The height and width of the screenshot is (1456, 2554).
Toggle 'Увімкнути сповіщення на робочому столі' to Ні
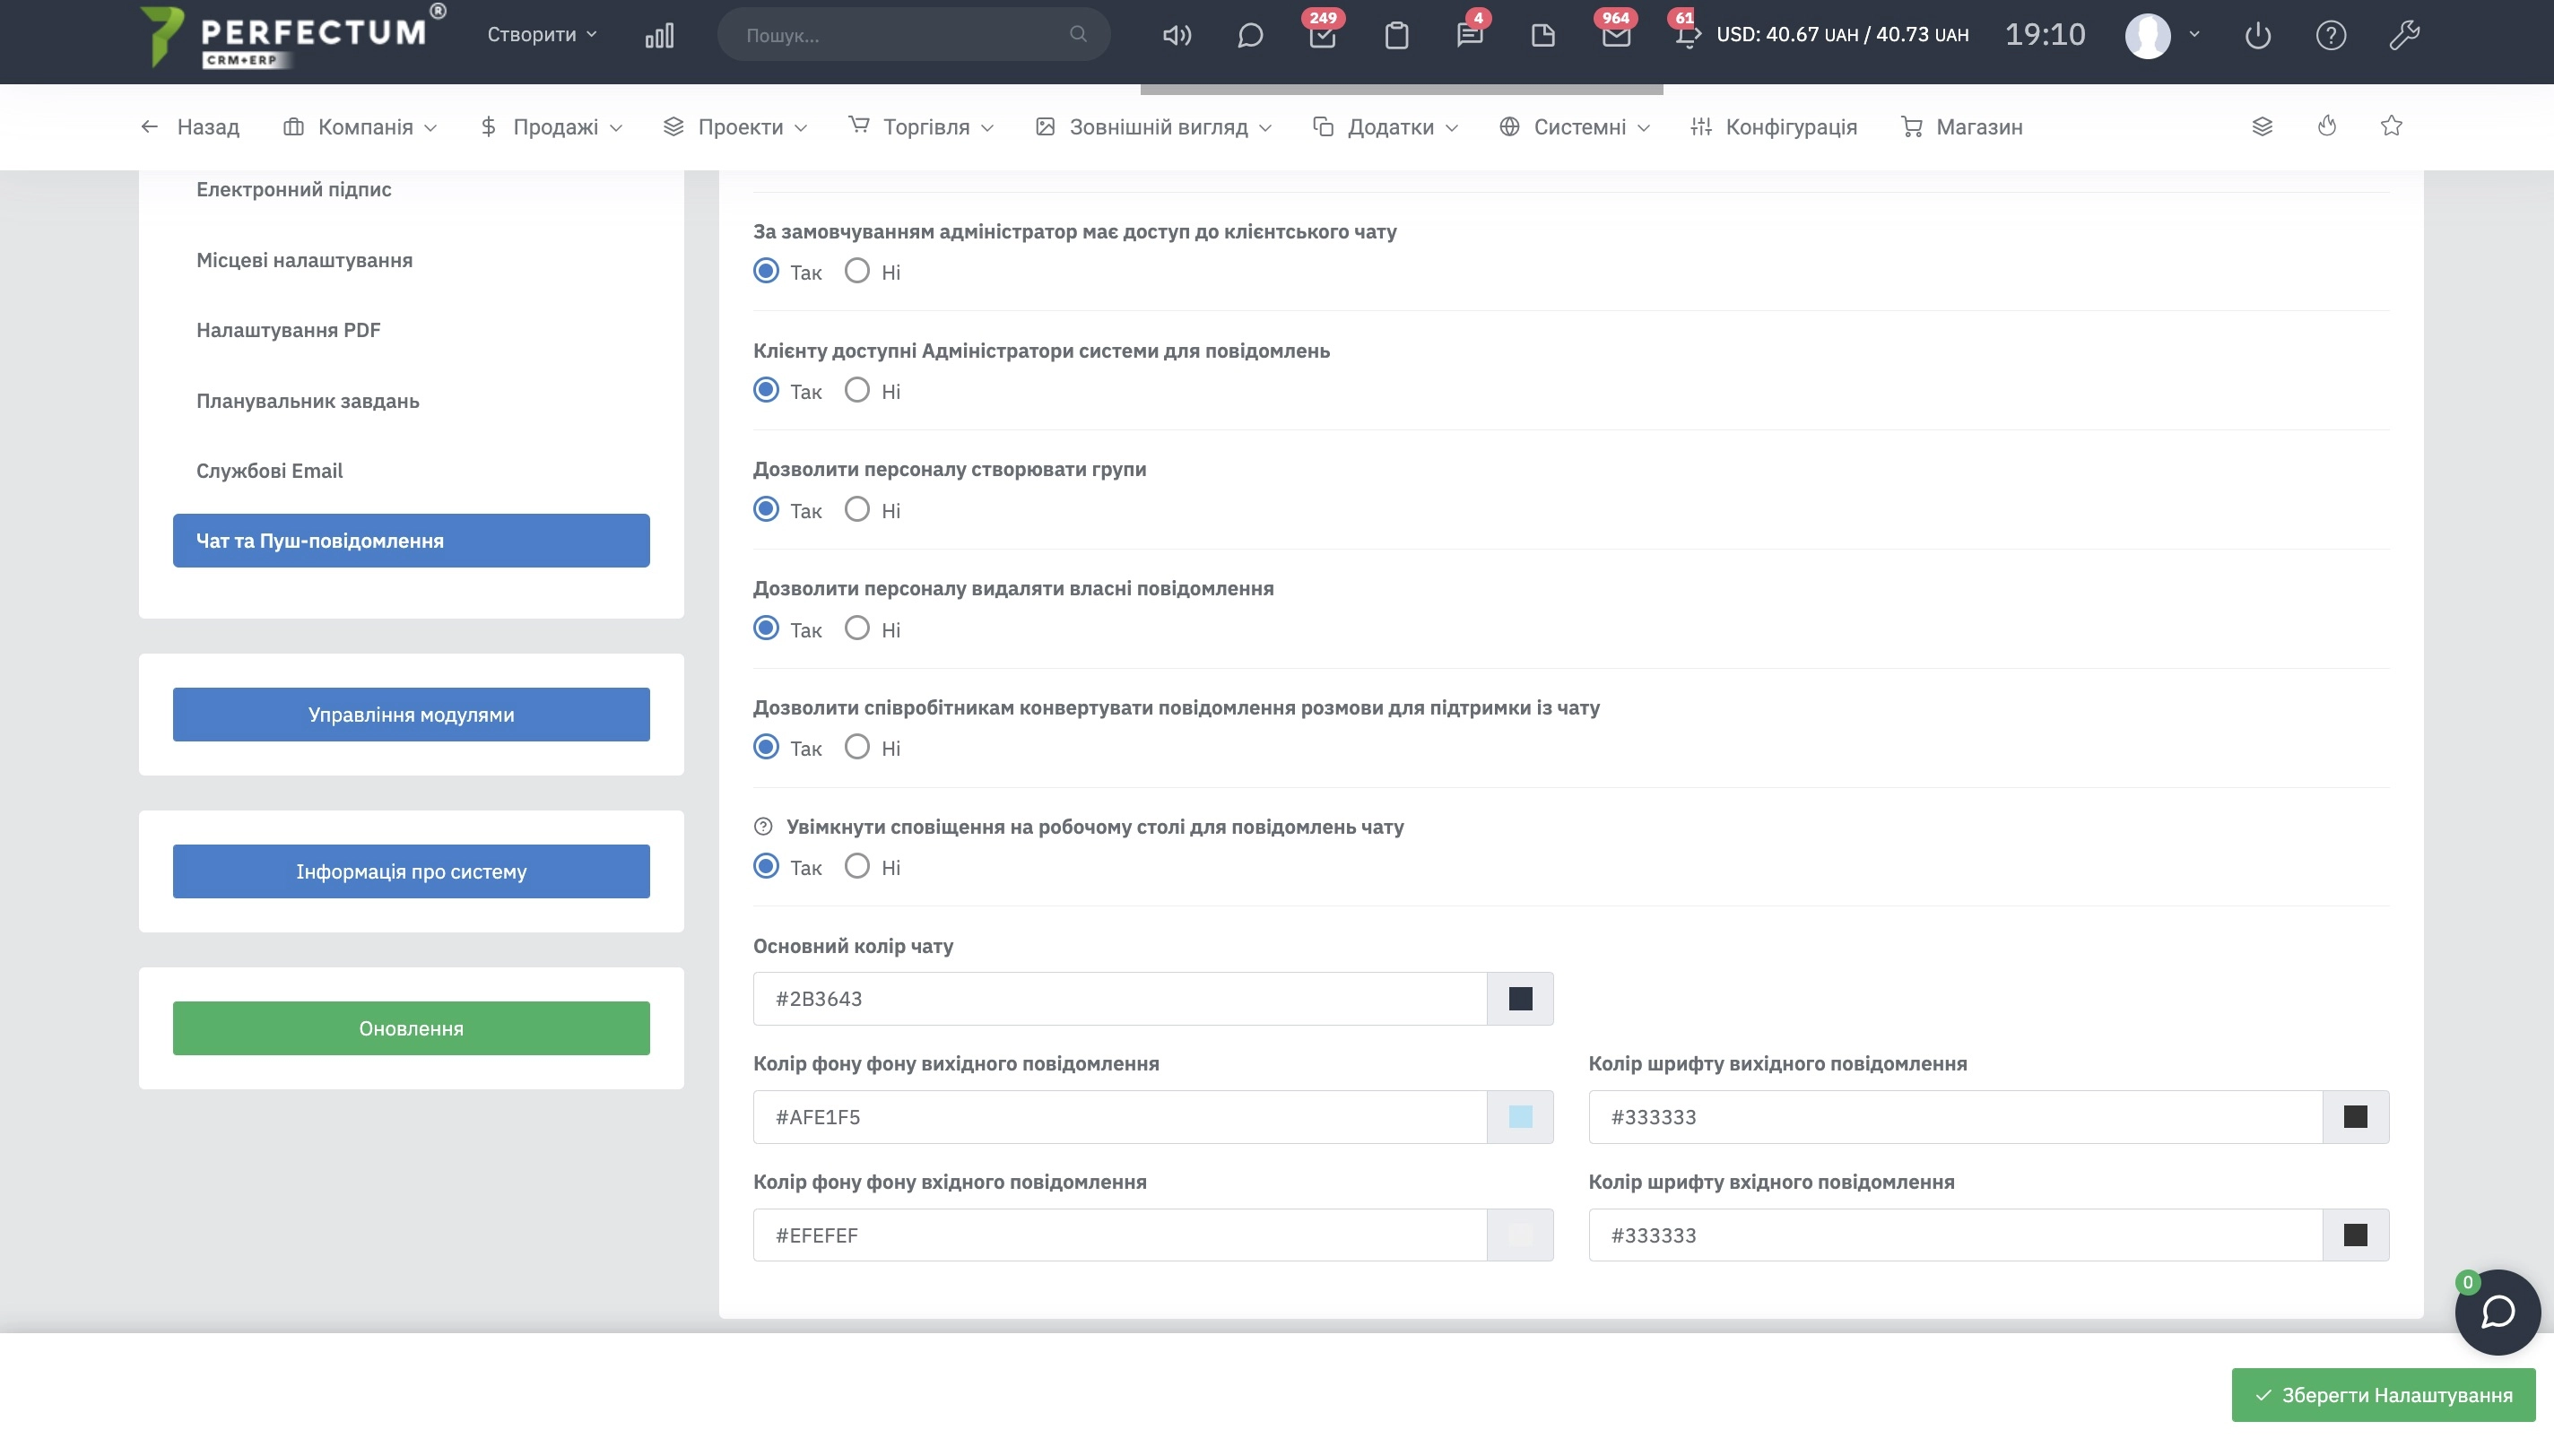[856, 867]
